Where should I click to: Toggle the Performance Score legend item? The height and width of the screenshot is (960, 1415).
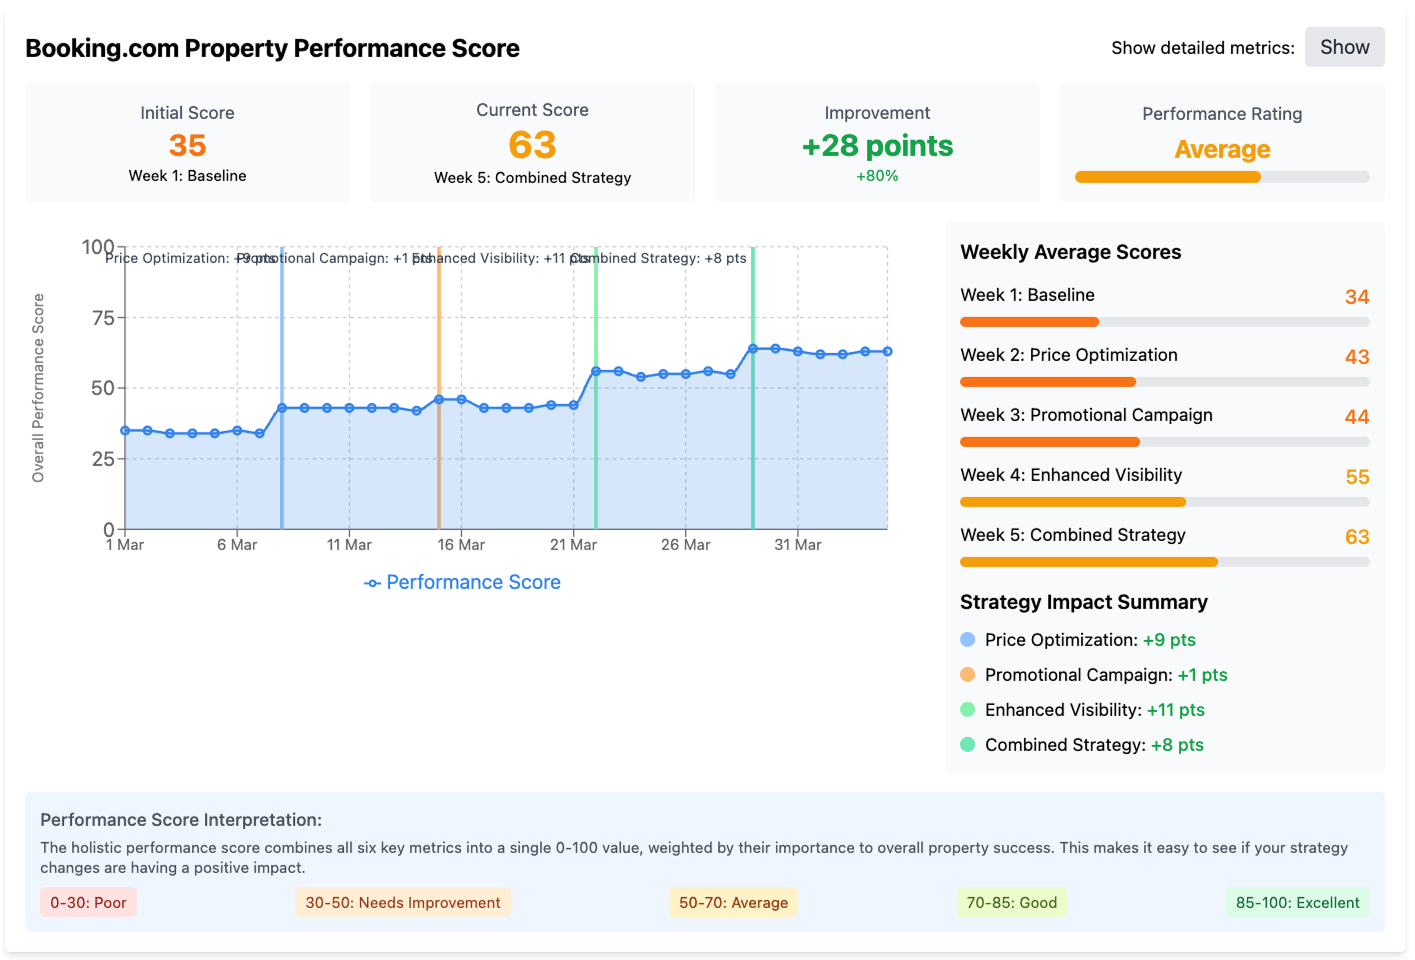coord(462,582)
